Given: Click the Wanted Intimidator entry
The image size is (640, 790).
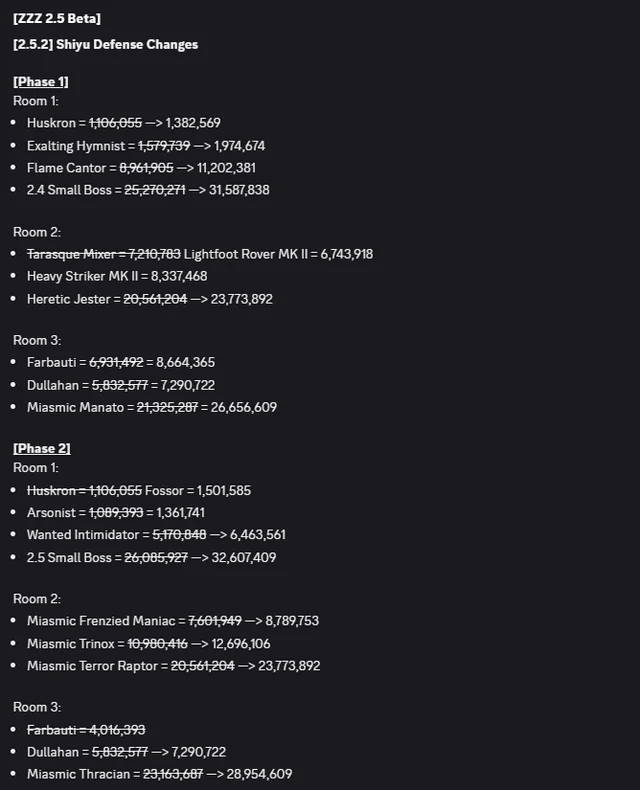Looking at the screenshot, I should click(x=156, y=534).
